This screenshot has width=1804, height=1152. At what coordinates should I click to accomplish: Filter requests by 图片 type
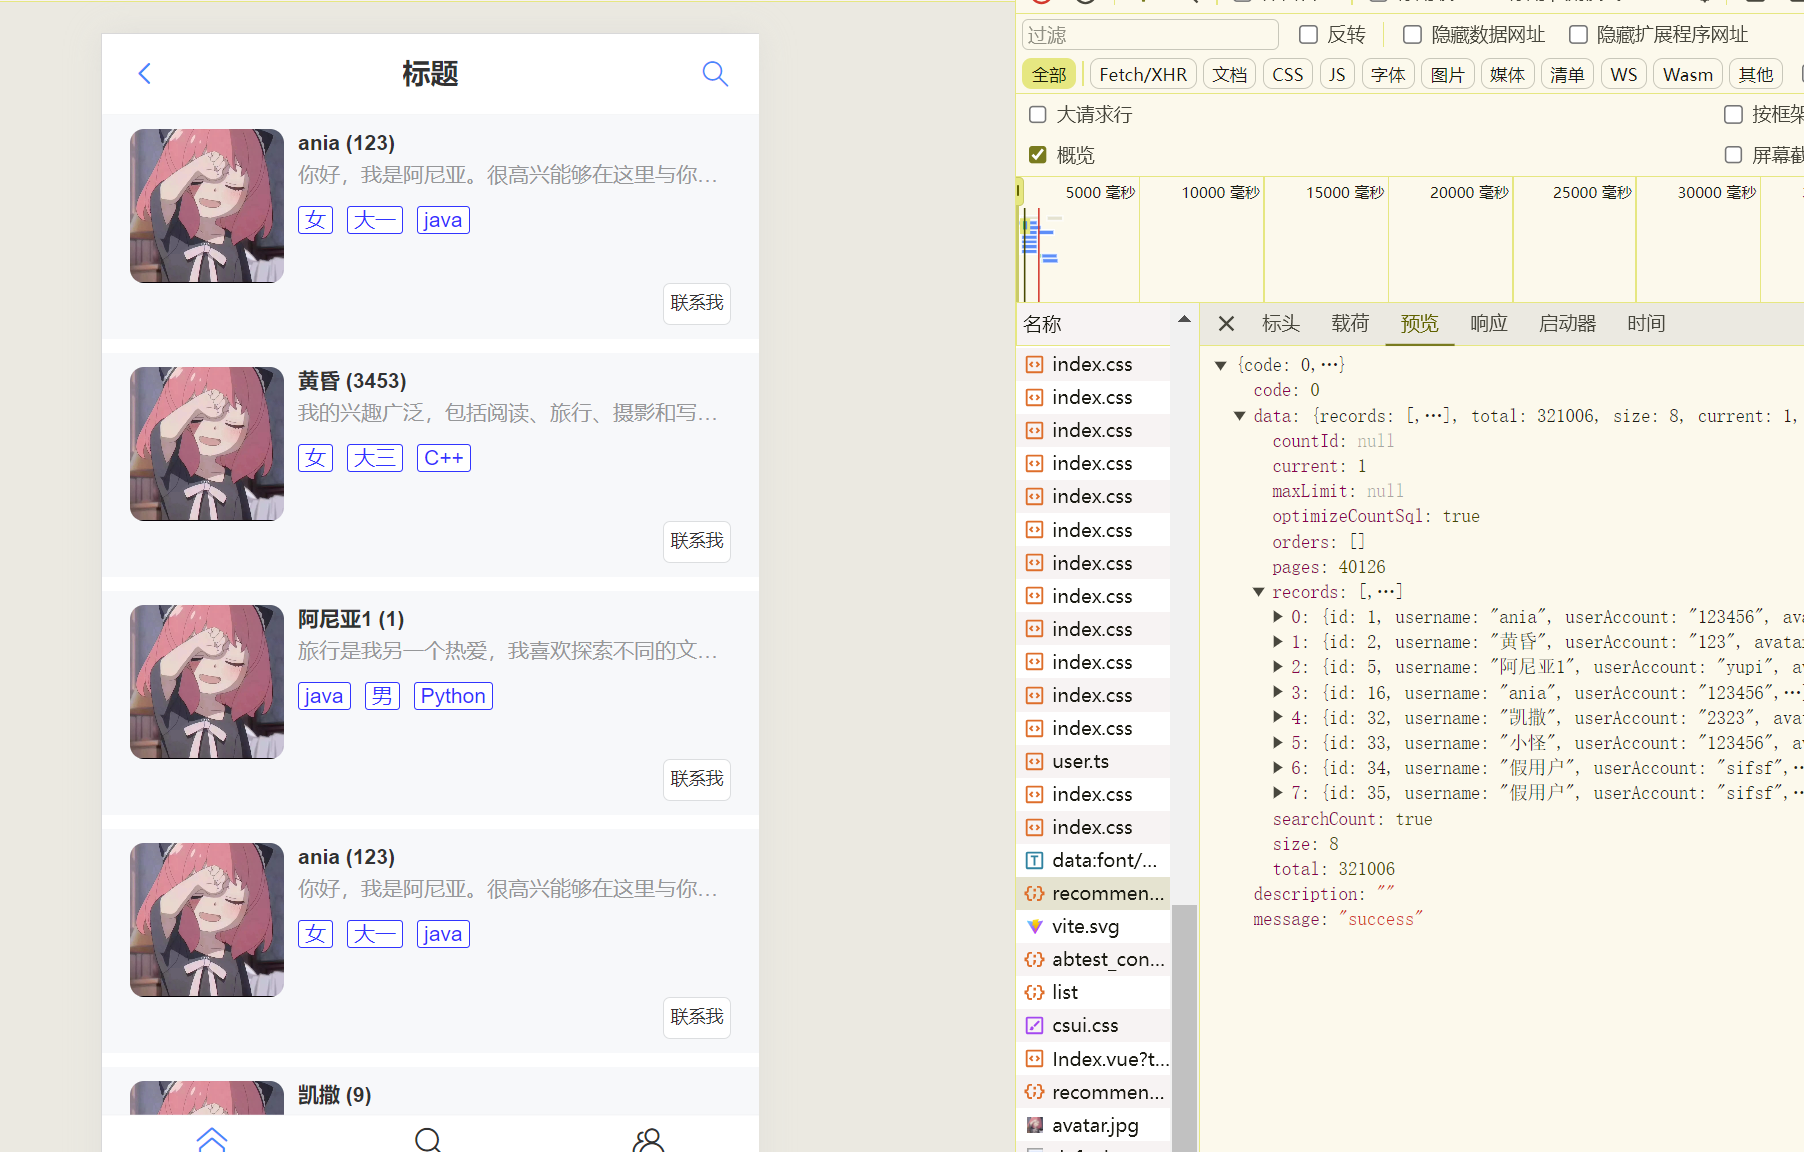[1447, 75]
